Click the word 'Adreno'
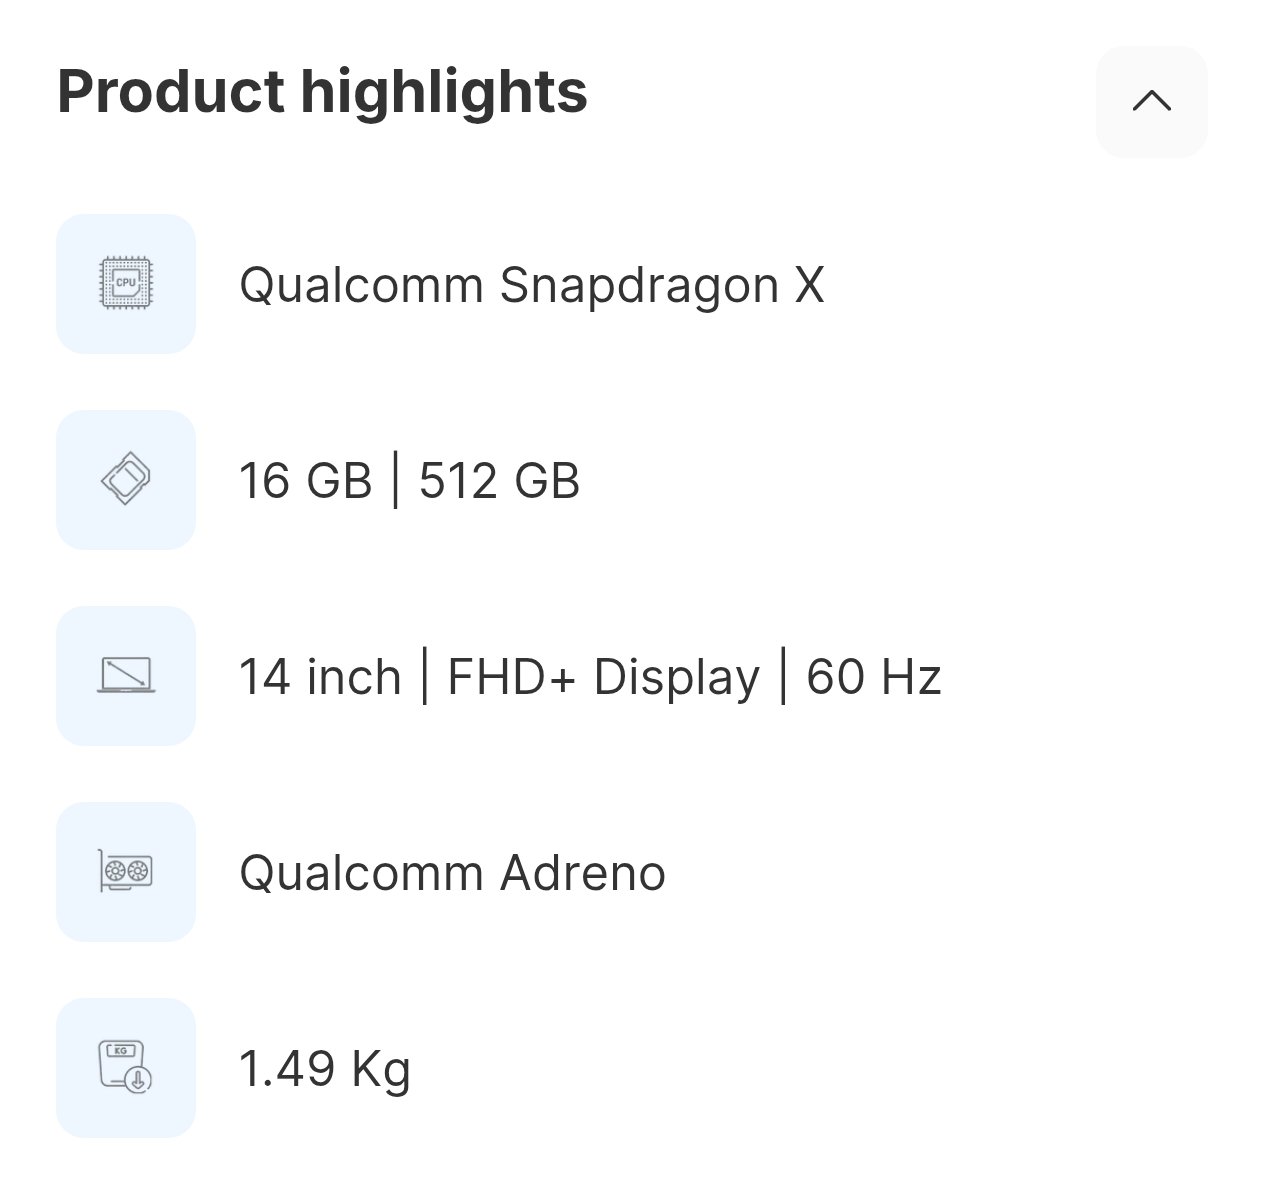Image resolution: width=1264 pixels, height=1194 pixels. (x=583, y=873)
